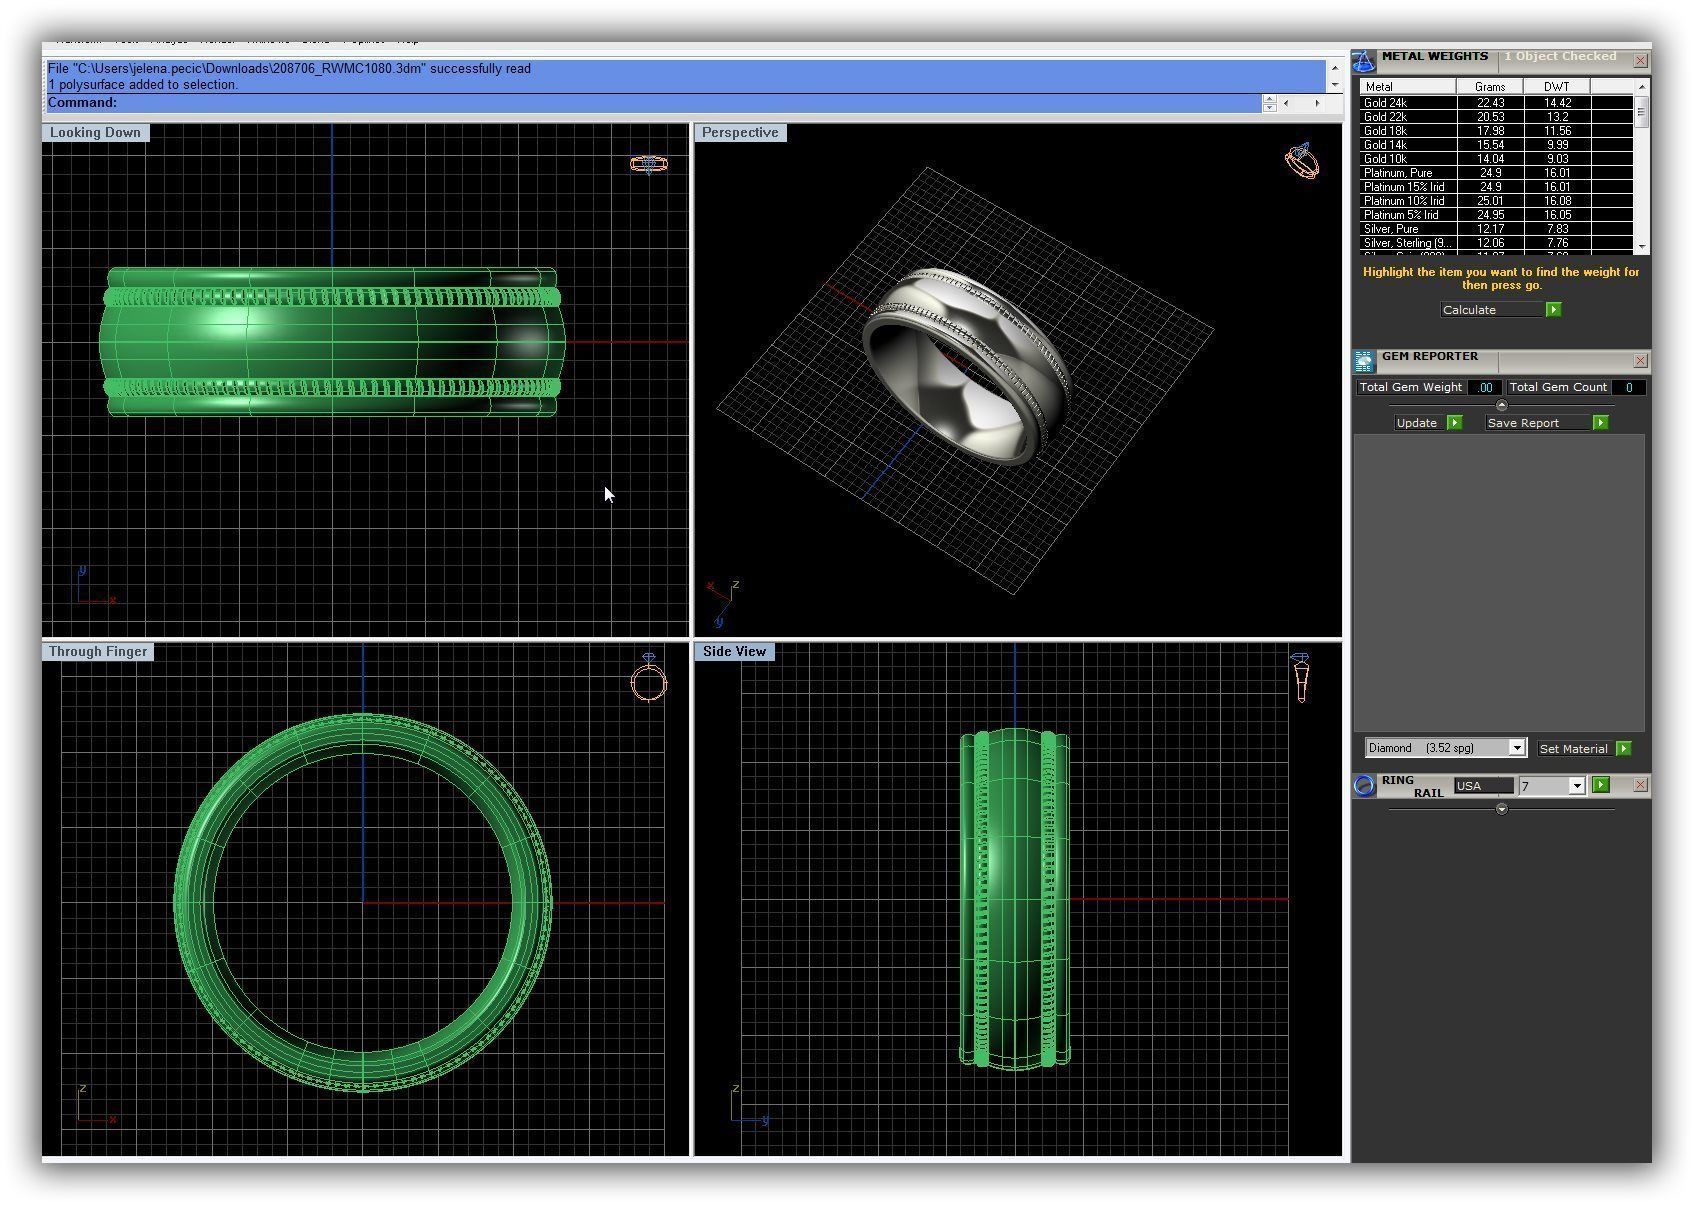The height and width of the screenshot is (1205, 1694).
Task: Select the Platinum 5% Irid row
Action: click(1496, 214)
